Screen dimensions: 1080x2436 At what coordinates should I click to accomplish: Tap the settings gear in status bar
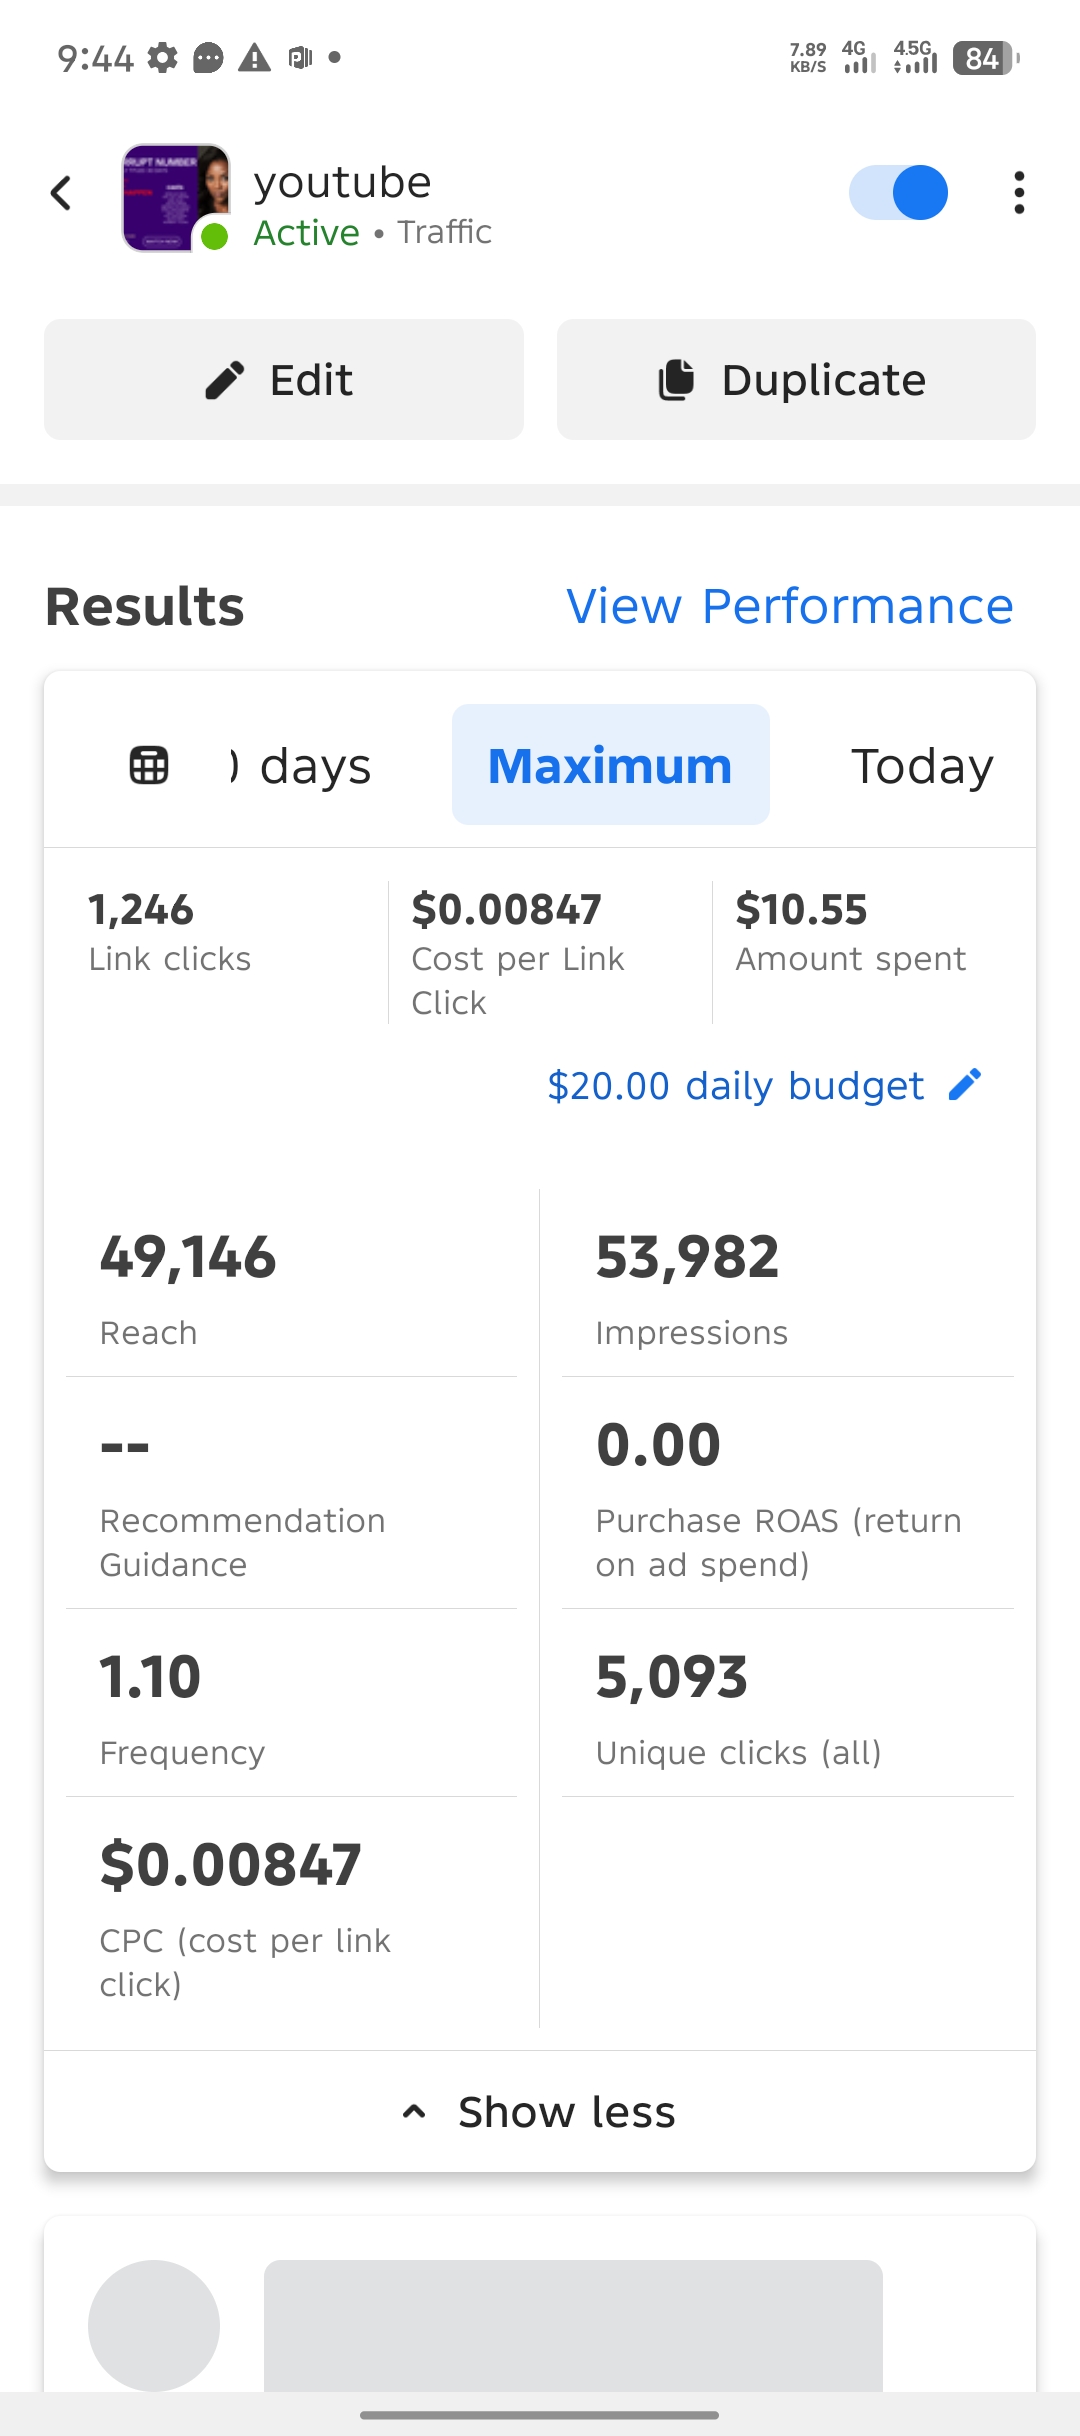tap(162, 58)
